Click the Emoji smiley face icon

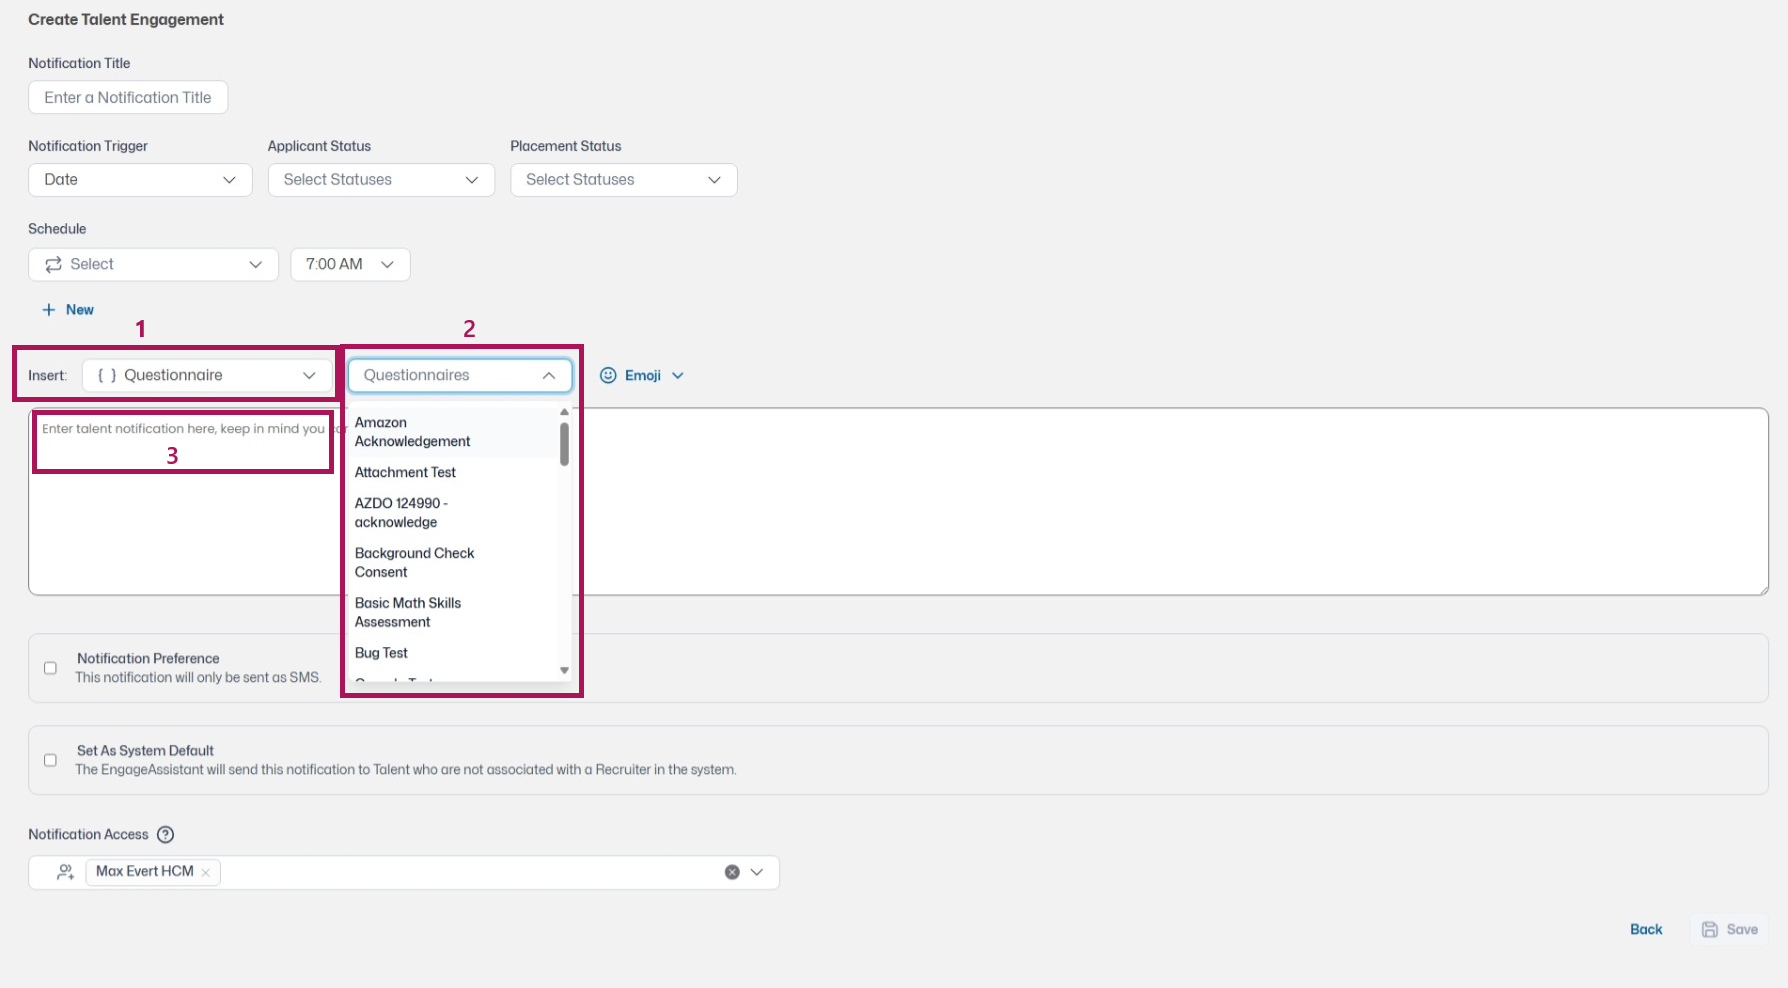click(x=608, y=375)
